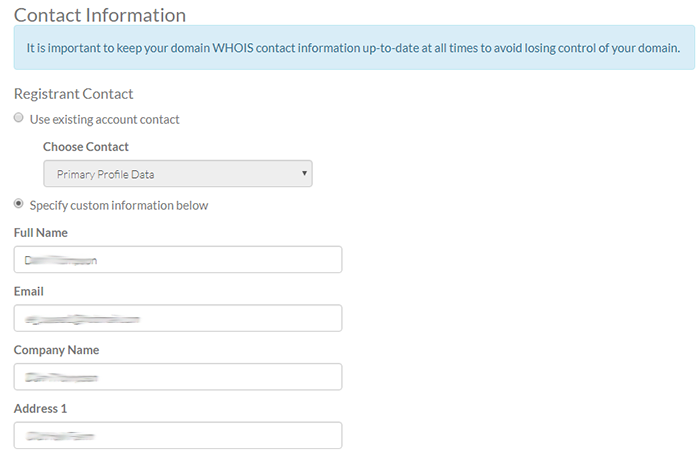Click the 'Registrant Contact' heading
This screenshot has width=700, height=461.
coord(74,94)
